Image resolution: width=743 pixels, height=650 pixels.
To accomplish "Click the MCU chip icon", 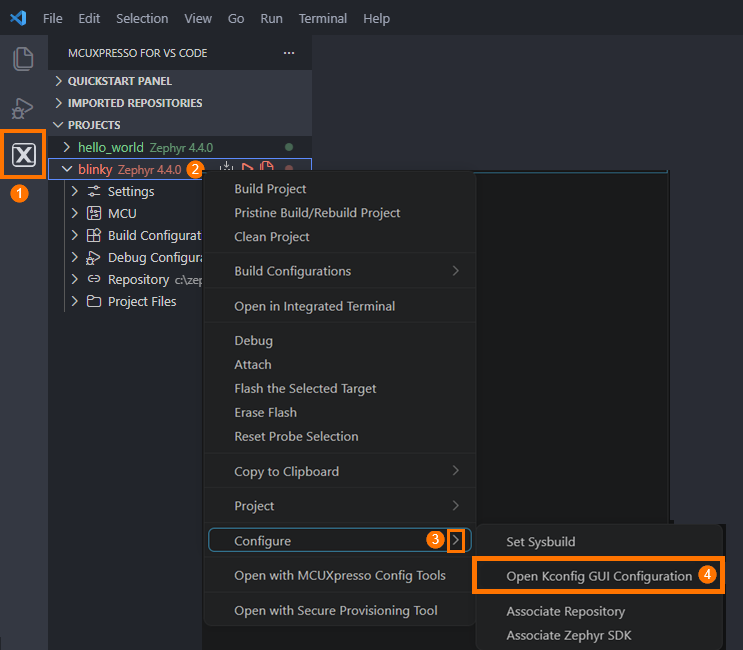I will coord(94,213).
